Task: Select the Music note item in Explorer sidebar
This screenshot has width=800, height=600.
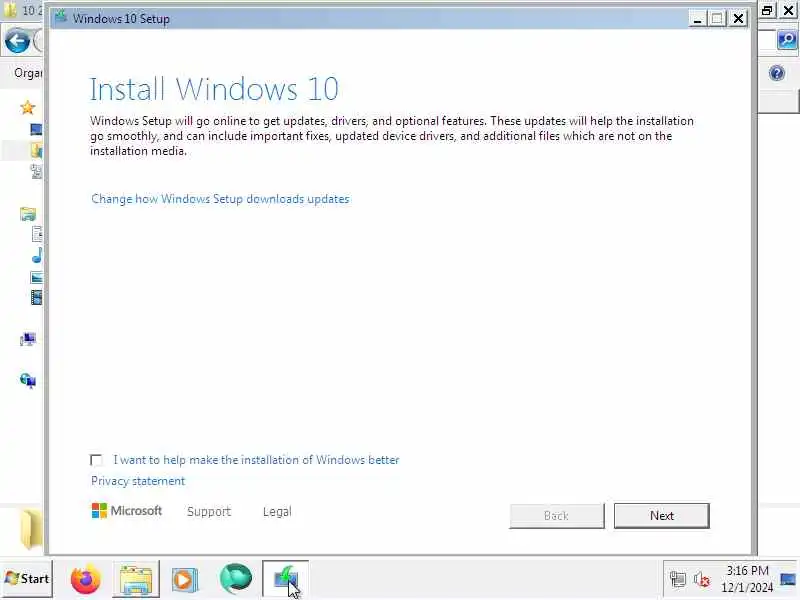Action: point(37,255)
